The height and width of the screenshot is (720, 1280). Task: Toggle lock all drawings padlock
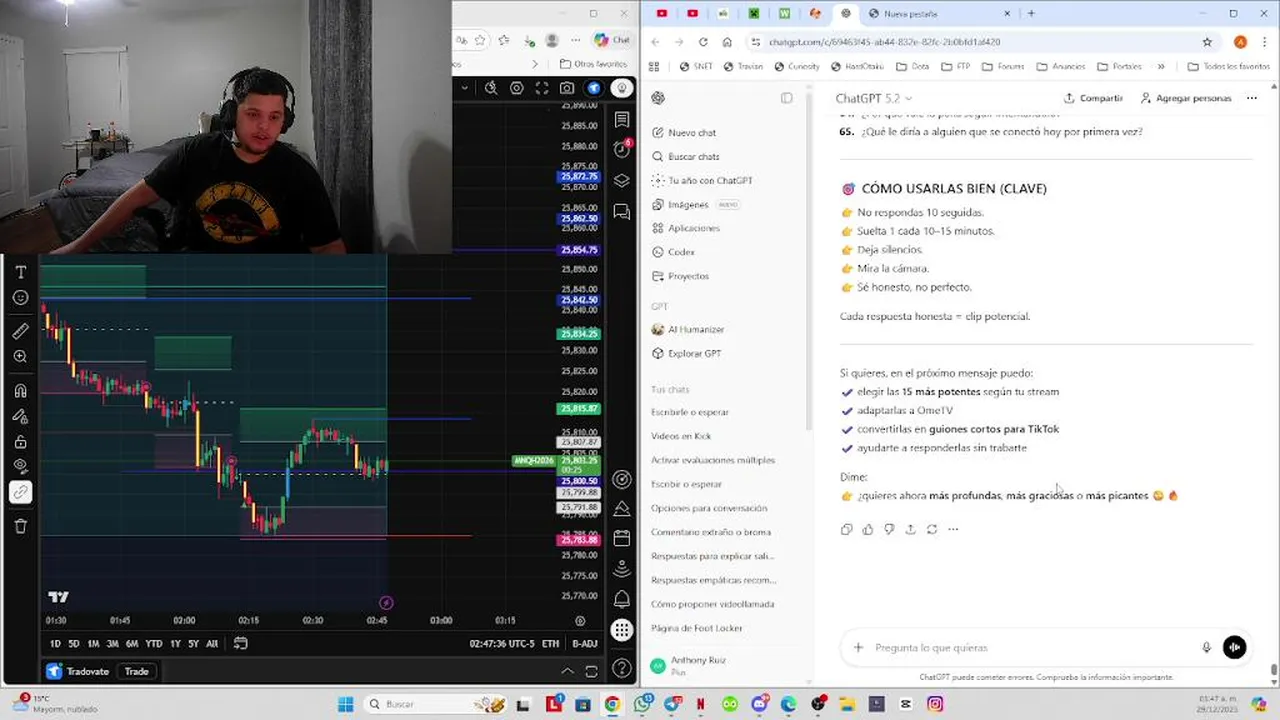point(20,442)
